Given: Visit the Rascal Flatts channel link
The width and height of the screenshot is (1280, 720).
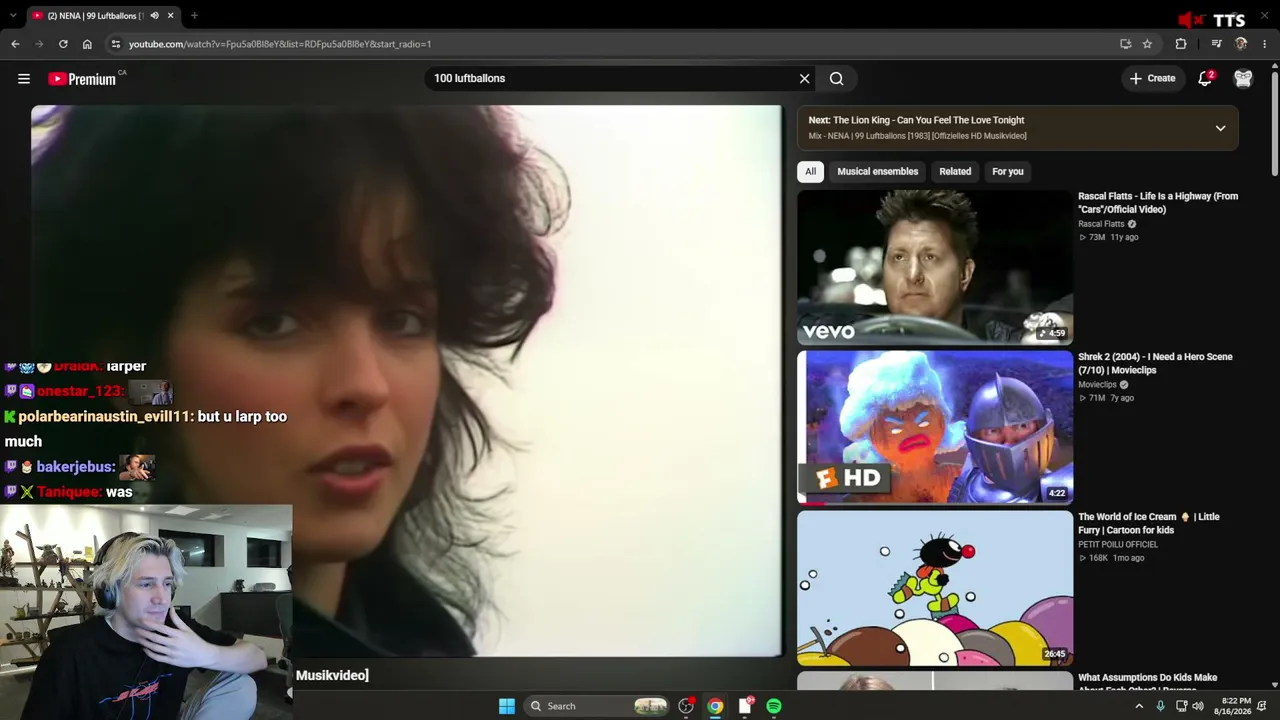Looking at the screenshot, I should point(1101,224).
